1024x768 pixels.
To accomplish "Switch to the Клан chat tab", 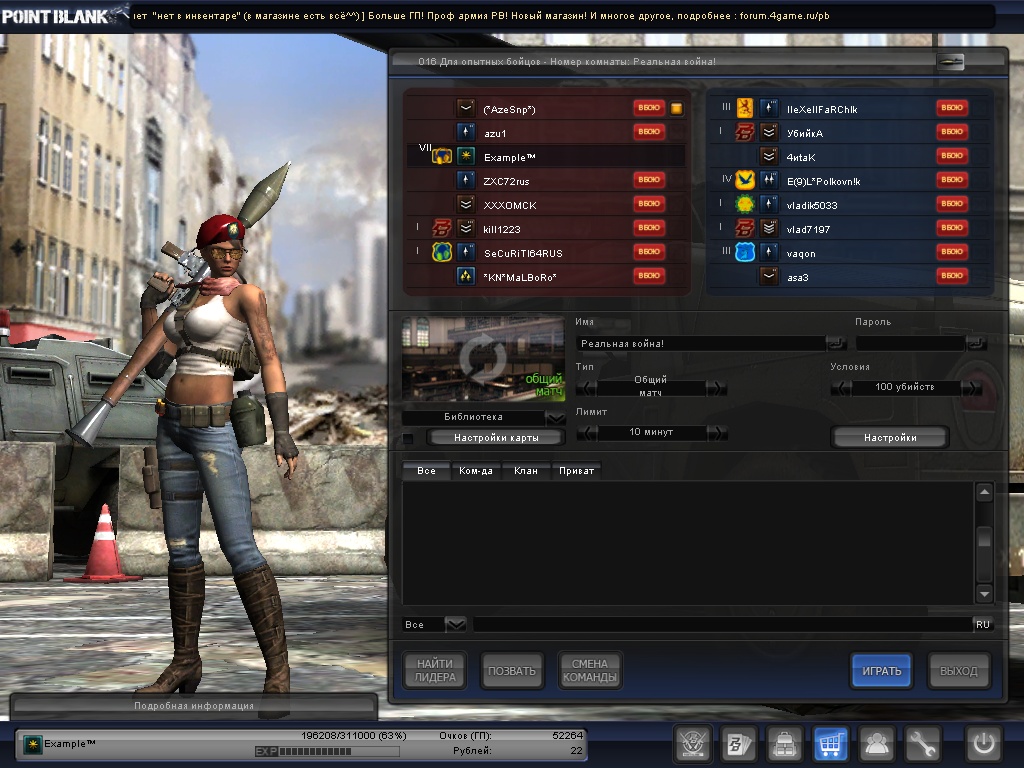I will 526,470.
